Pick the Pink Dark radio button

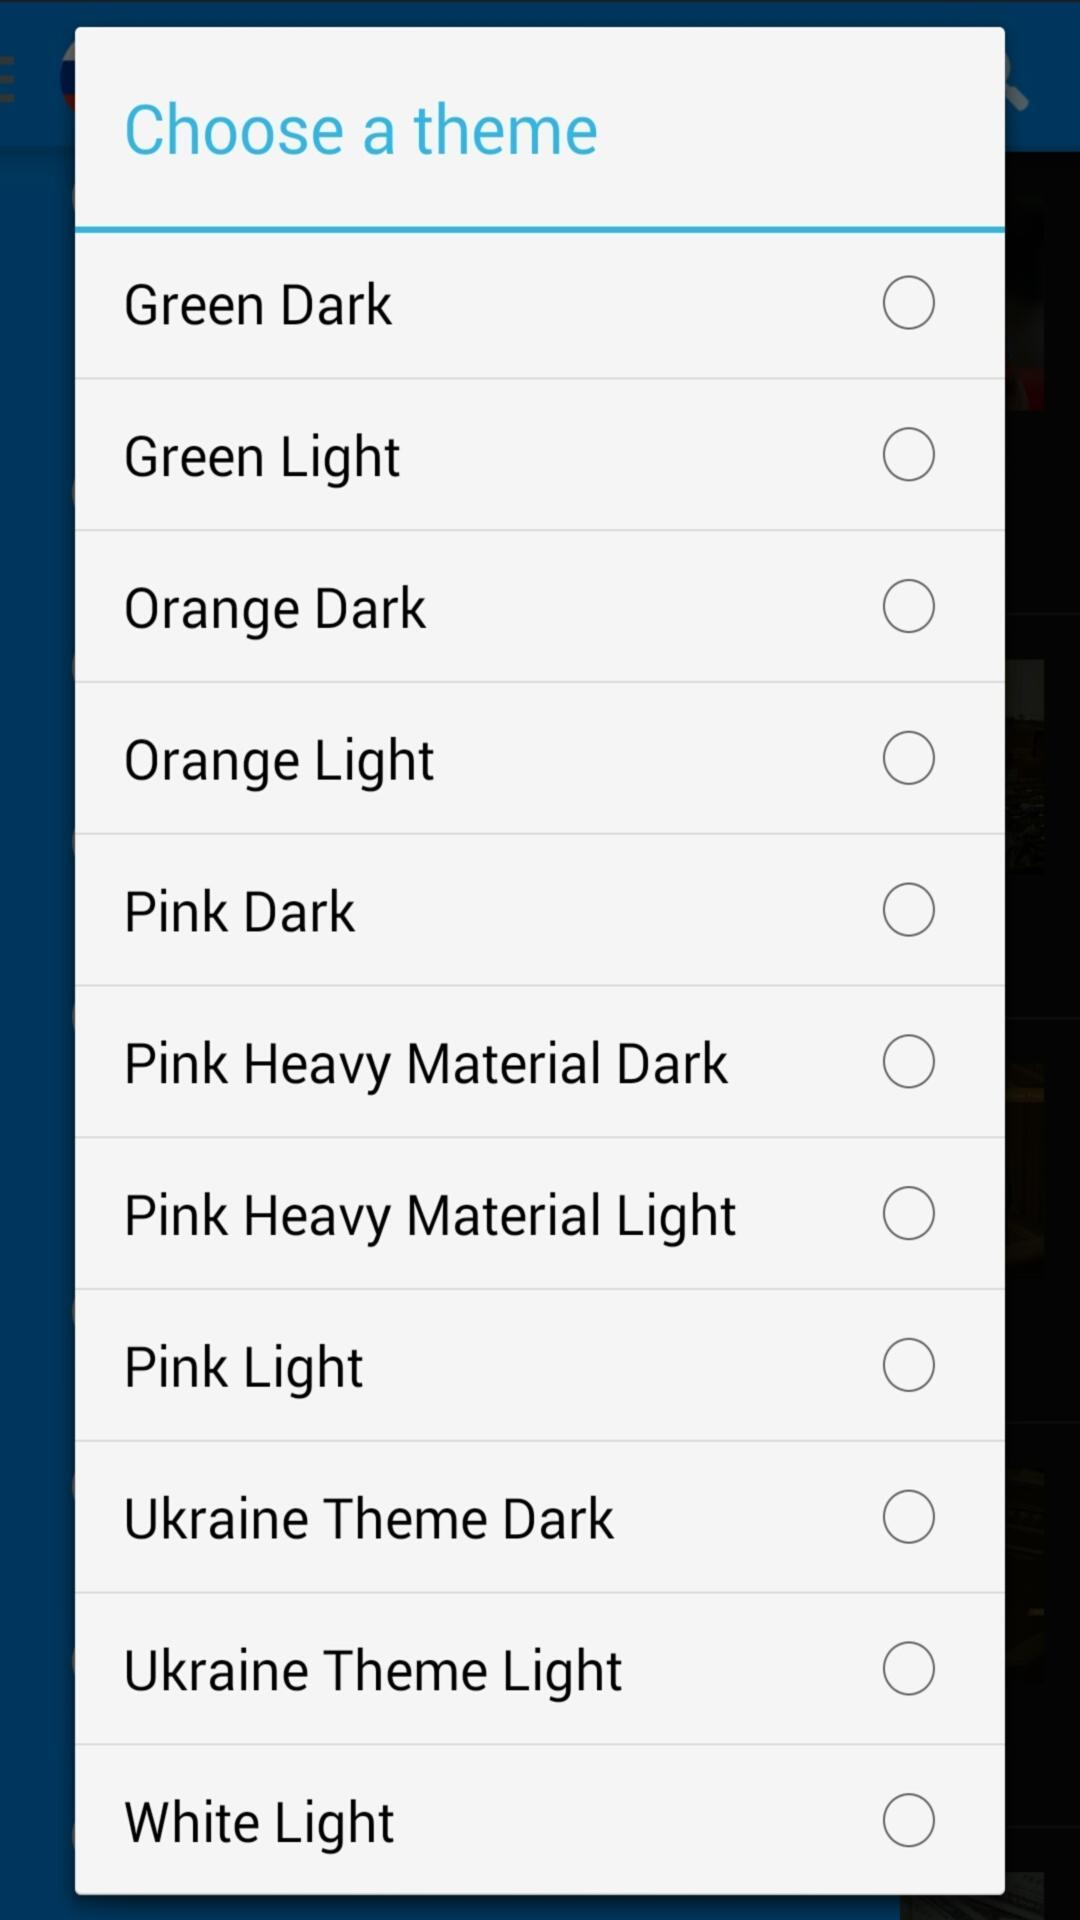(x=908, y=910)
